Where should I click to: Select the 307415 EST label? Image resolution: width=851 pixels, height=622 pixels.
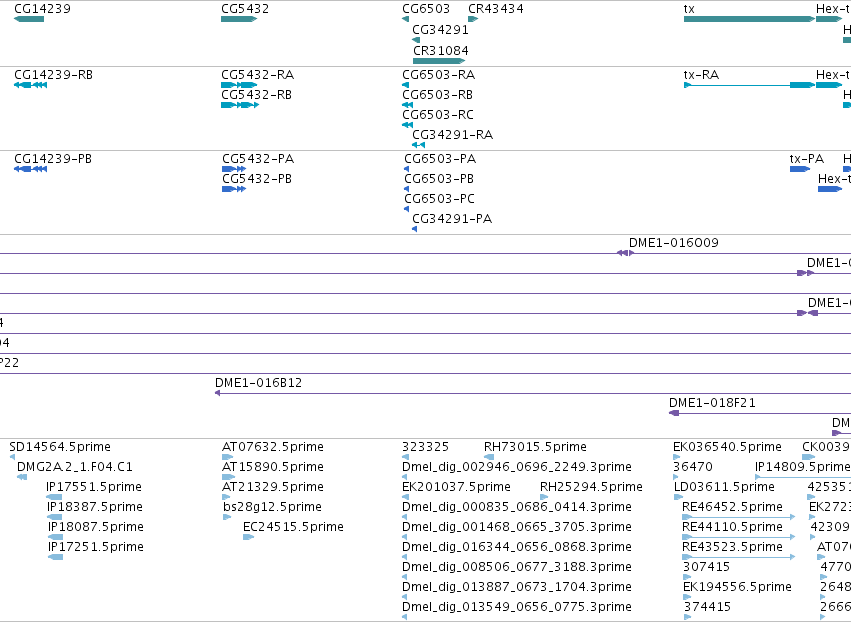point(706,567)
